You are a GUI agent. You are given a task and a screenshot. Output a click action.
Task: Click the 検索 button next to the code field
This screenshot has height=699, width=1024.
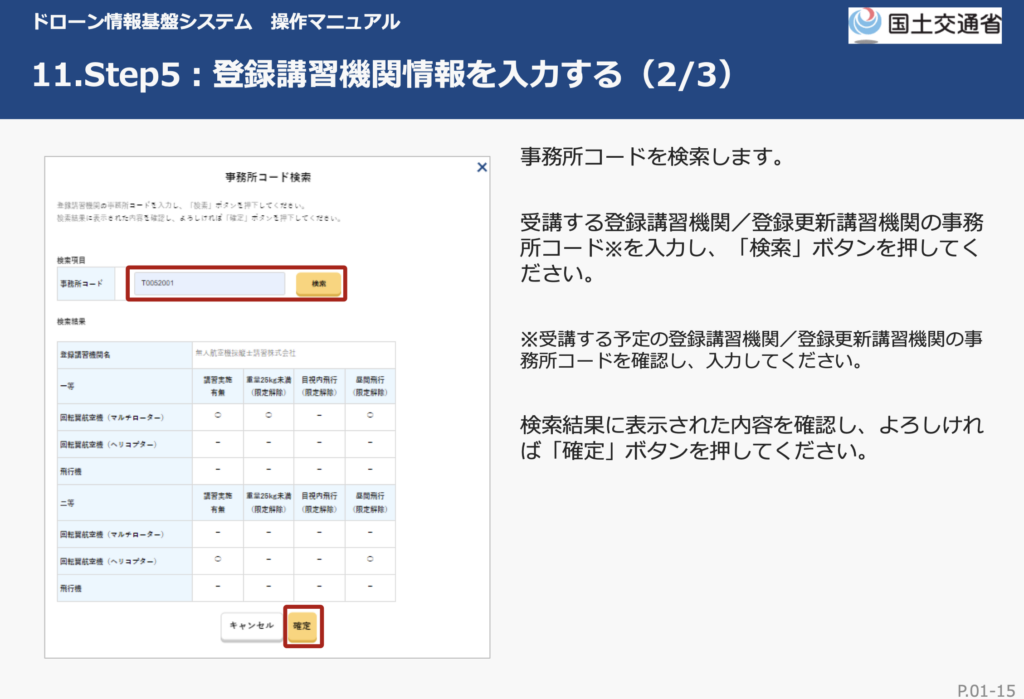pos(318,284)
